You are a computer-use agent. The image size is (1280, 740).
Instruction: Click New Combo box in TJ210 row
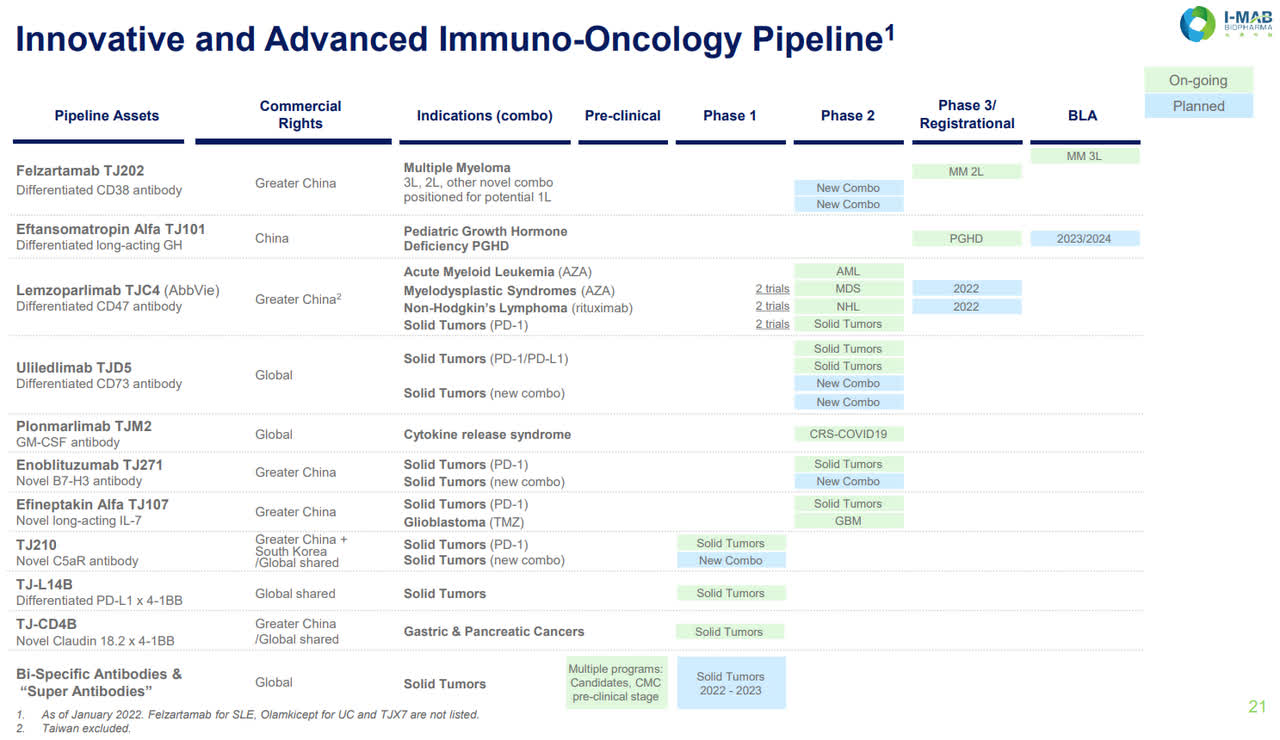(x=730, y=560)
